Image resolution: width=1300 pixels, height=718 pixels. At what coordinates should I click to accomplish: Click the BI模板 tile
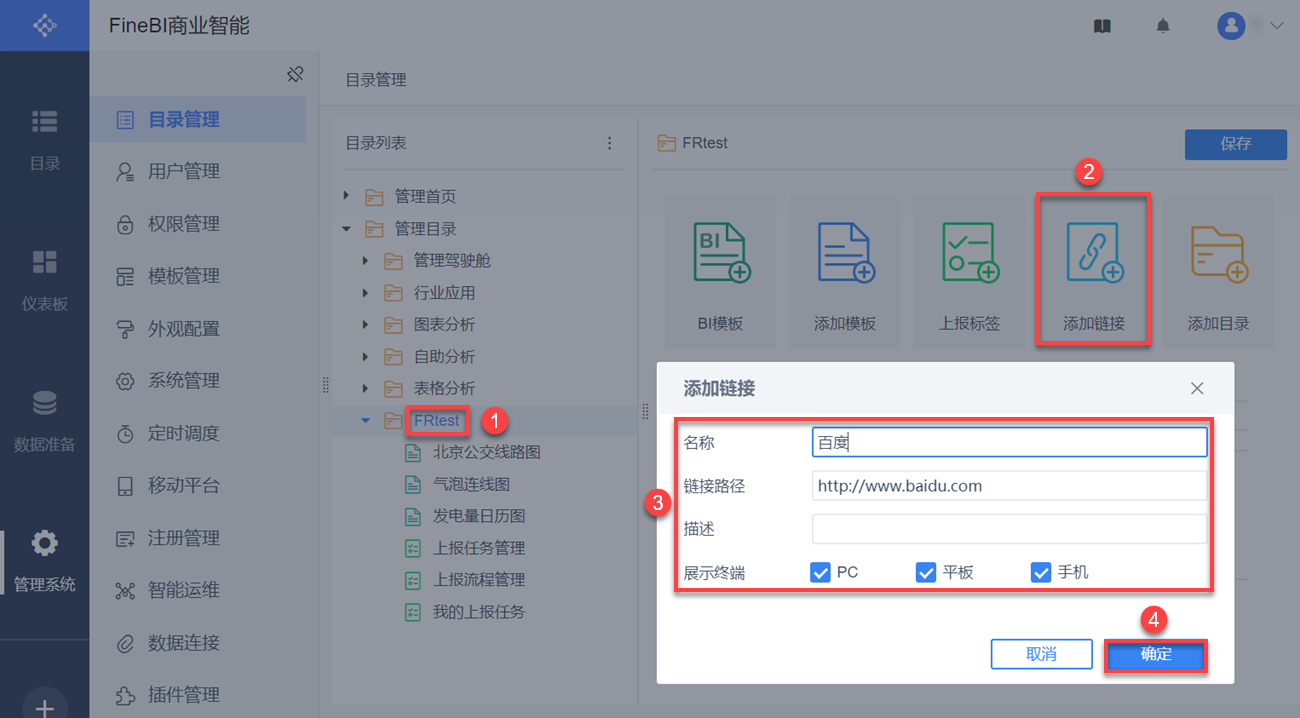click(x=721, y=271)
